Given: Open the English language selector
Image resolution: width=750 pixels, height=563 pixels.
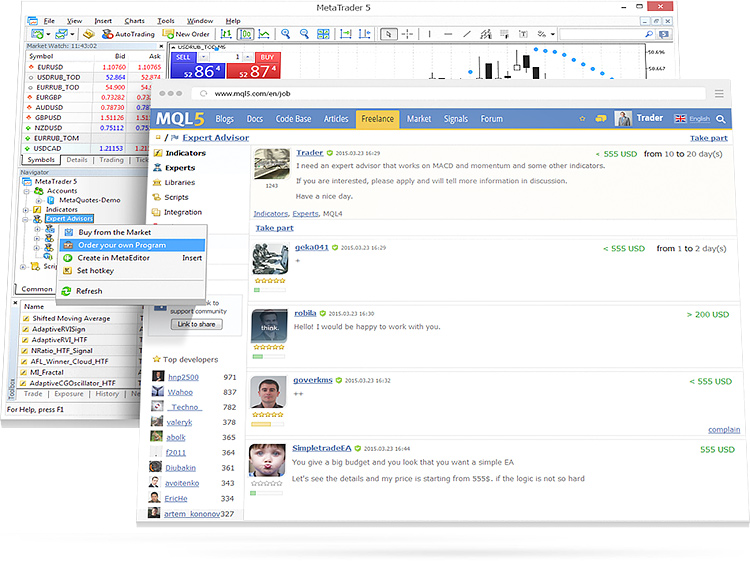Looking at the screenshot, I should (692, 119).
